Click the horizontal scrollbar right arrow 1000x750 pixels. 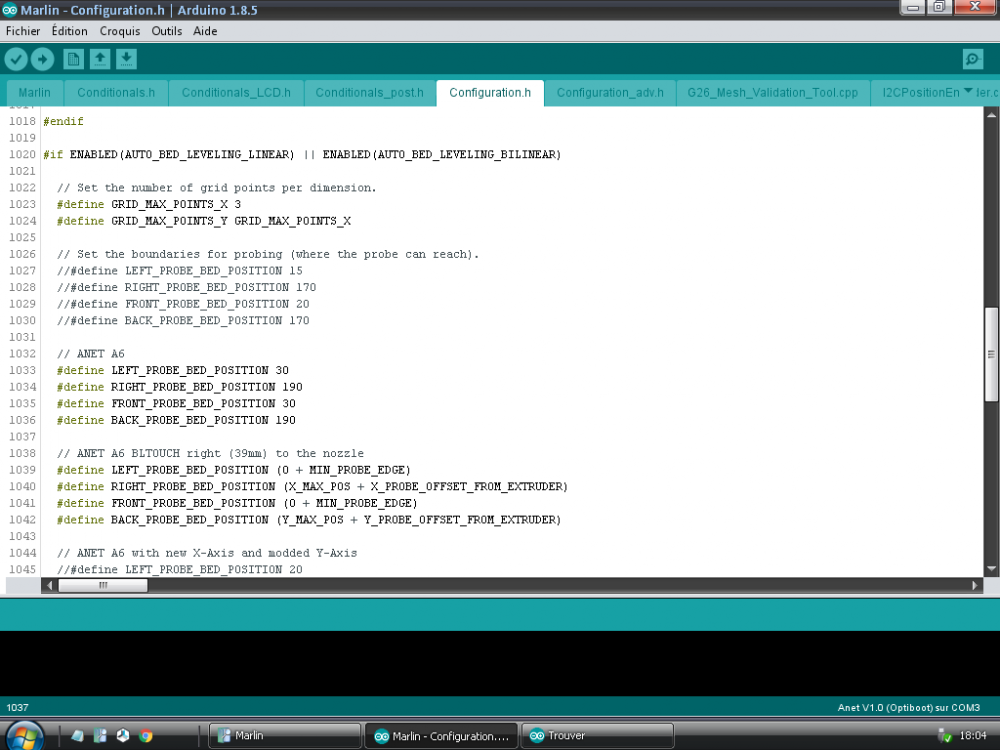974,585
